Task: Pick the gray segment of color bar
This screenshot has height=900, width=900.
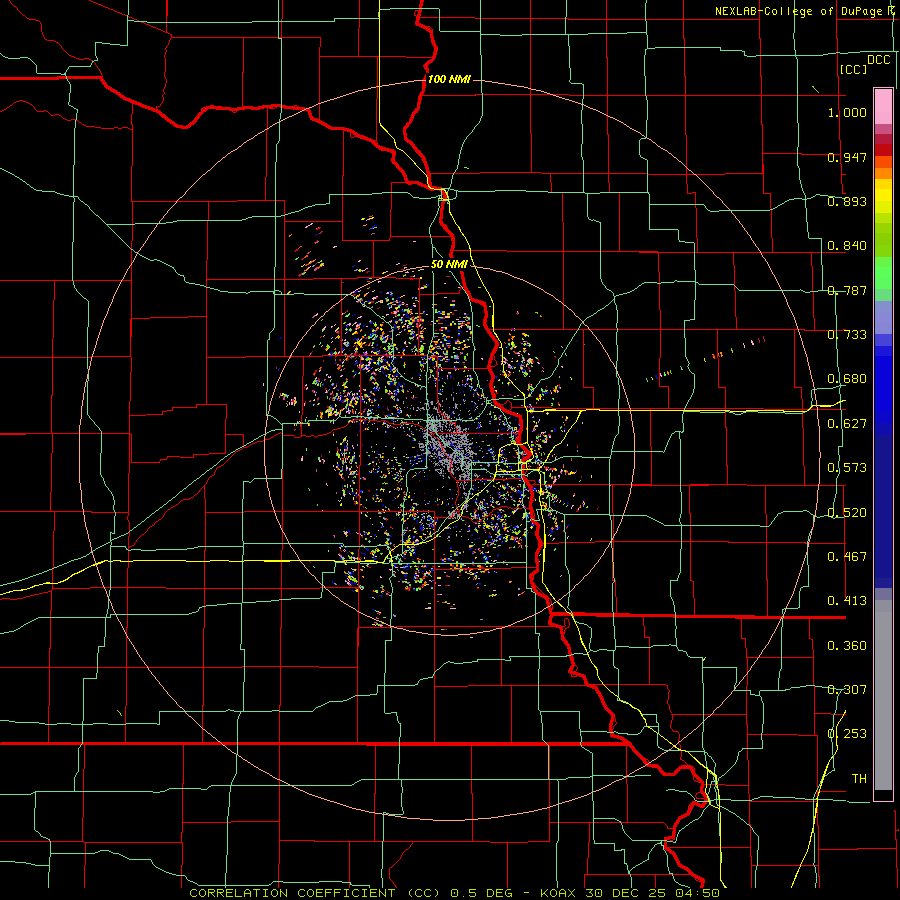Action: 883,695
